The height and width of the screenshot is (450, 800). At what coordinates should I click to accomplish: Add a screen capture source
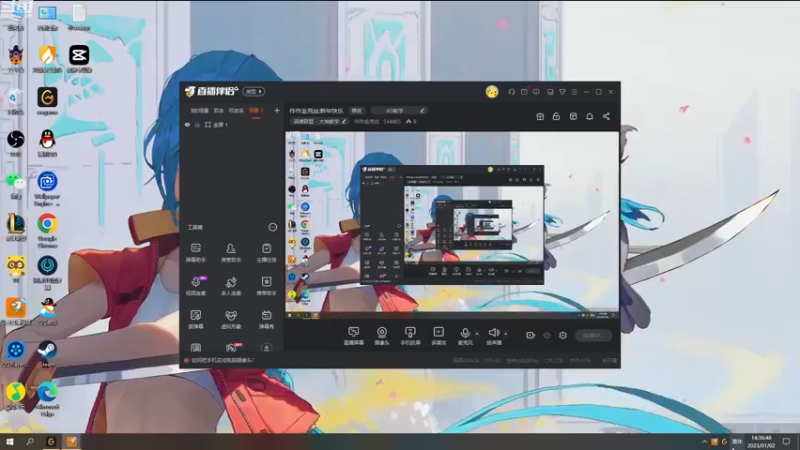click(x=354, y=336)
